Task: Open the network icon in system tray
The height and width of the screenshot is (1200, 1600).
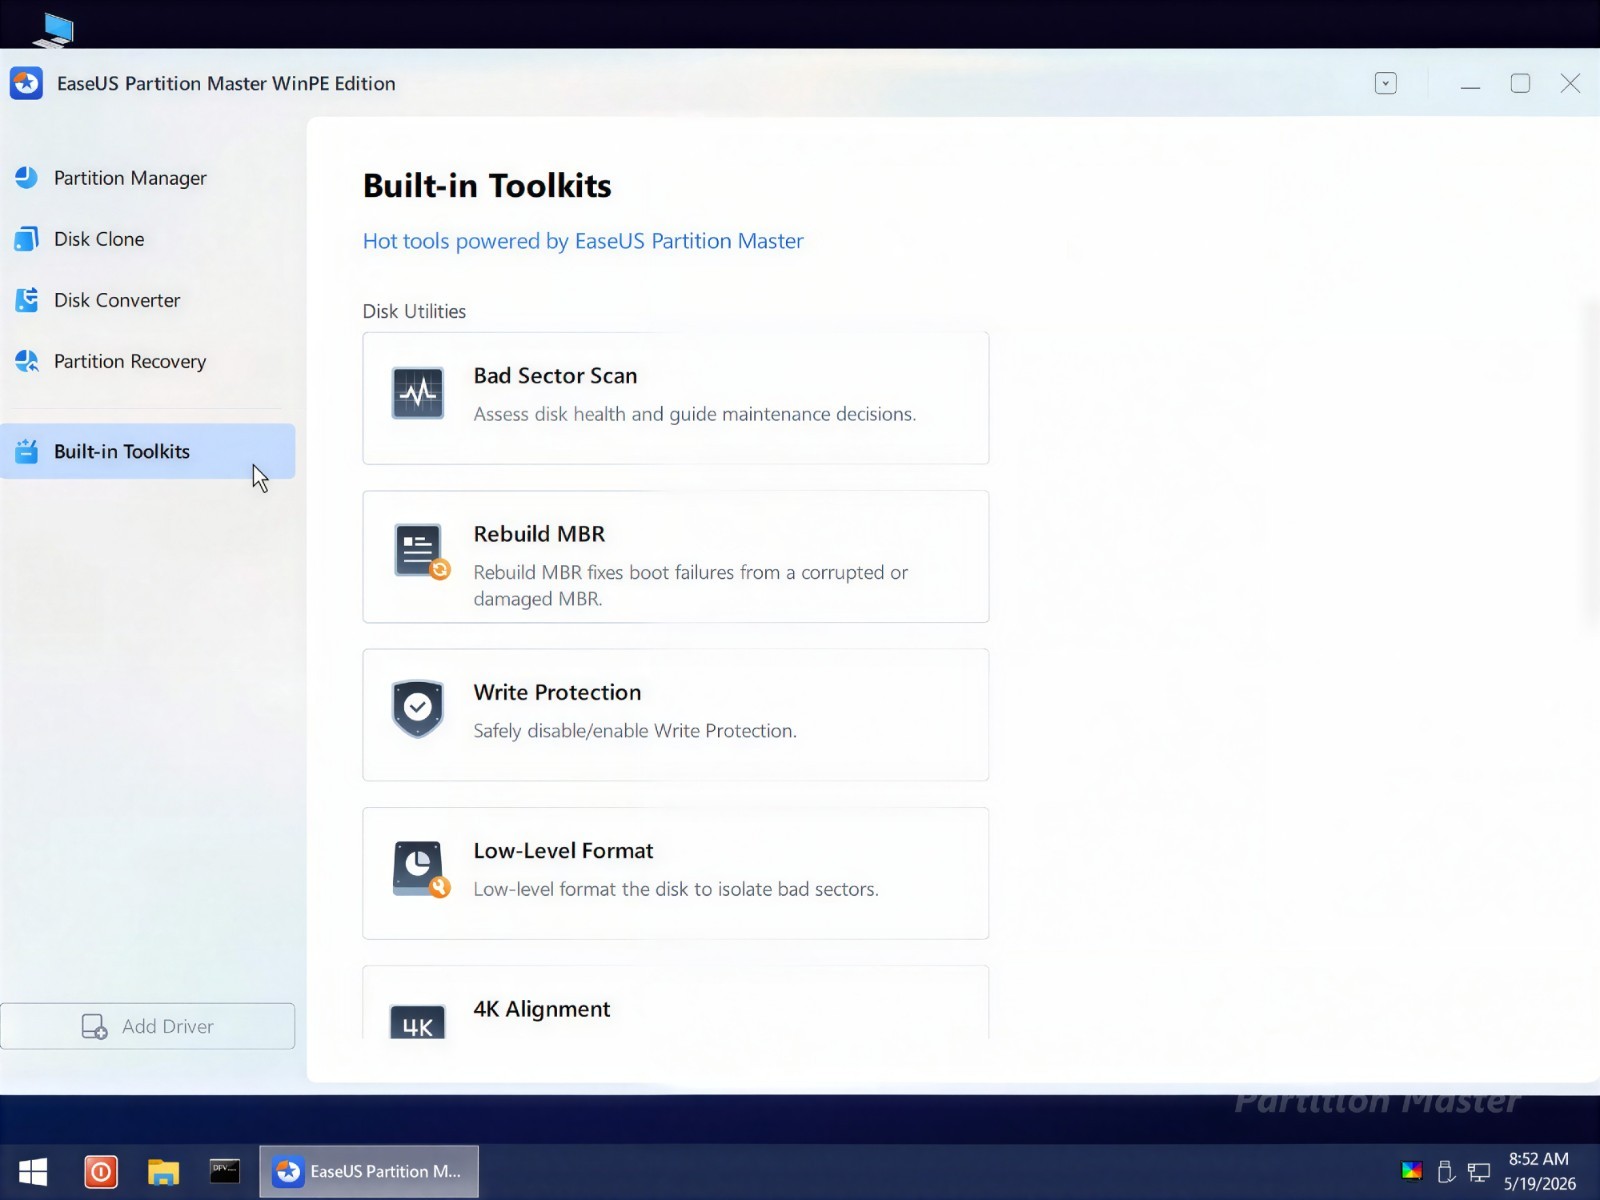Action: [x=1479, y=1171]
